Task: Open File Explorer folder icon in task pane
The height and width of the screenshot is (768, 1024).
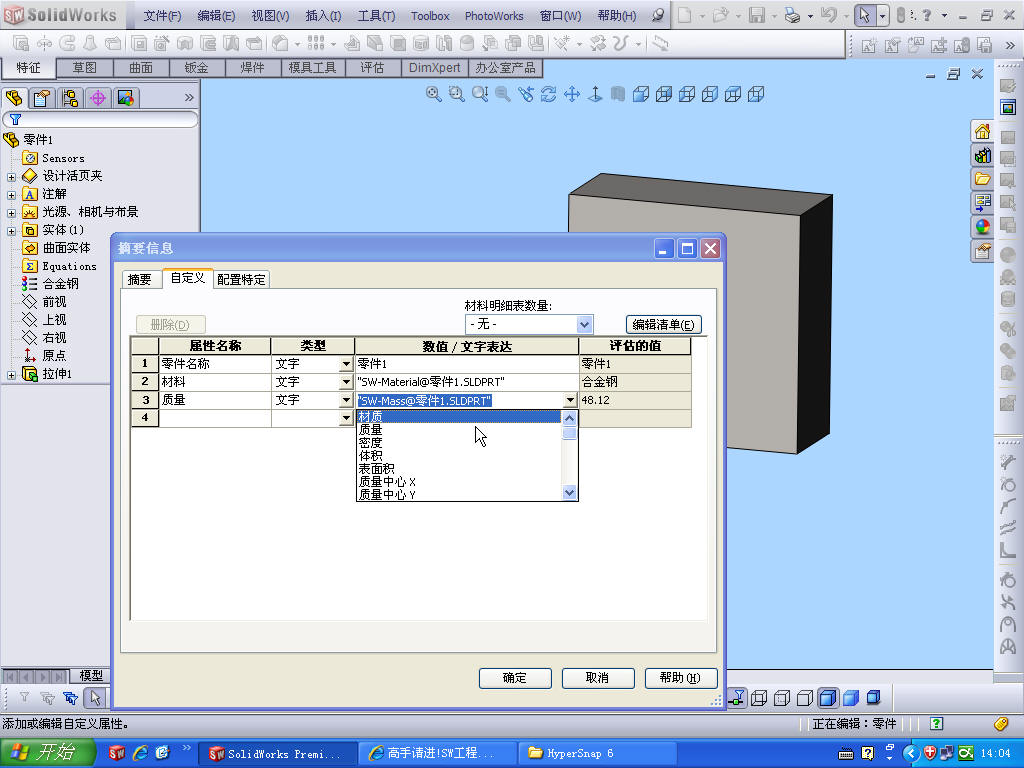Action: click(982, 179)
